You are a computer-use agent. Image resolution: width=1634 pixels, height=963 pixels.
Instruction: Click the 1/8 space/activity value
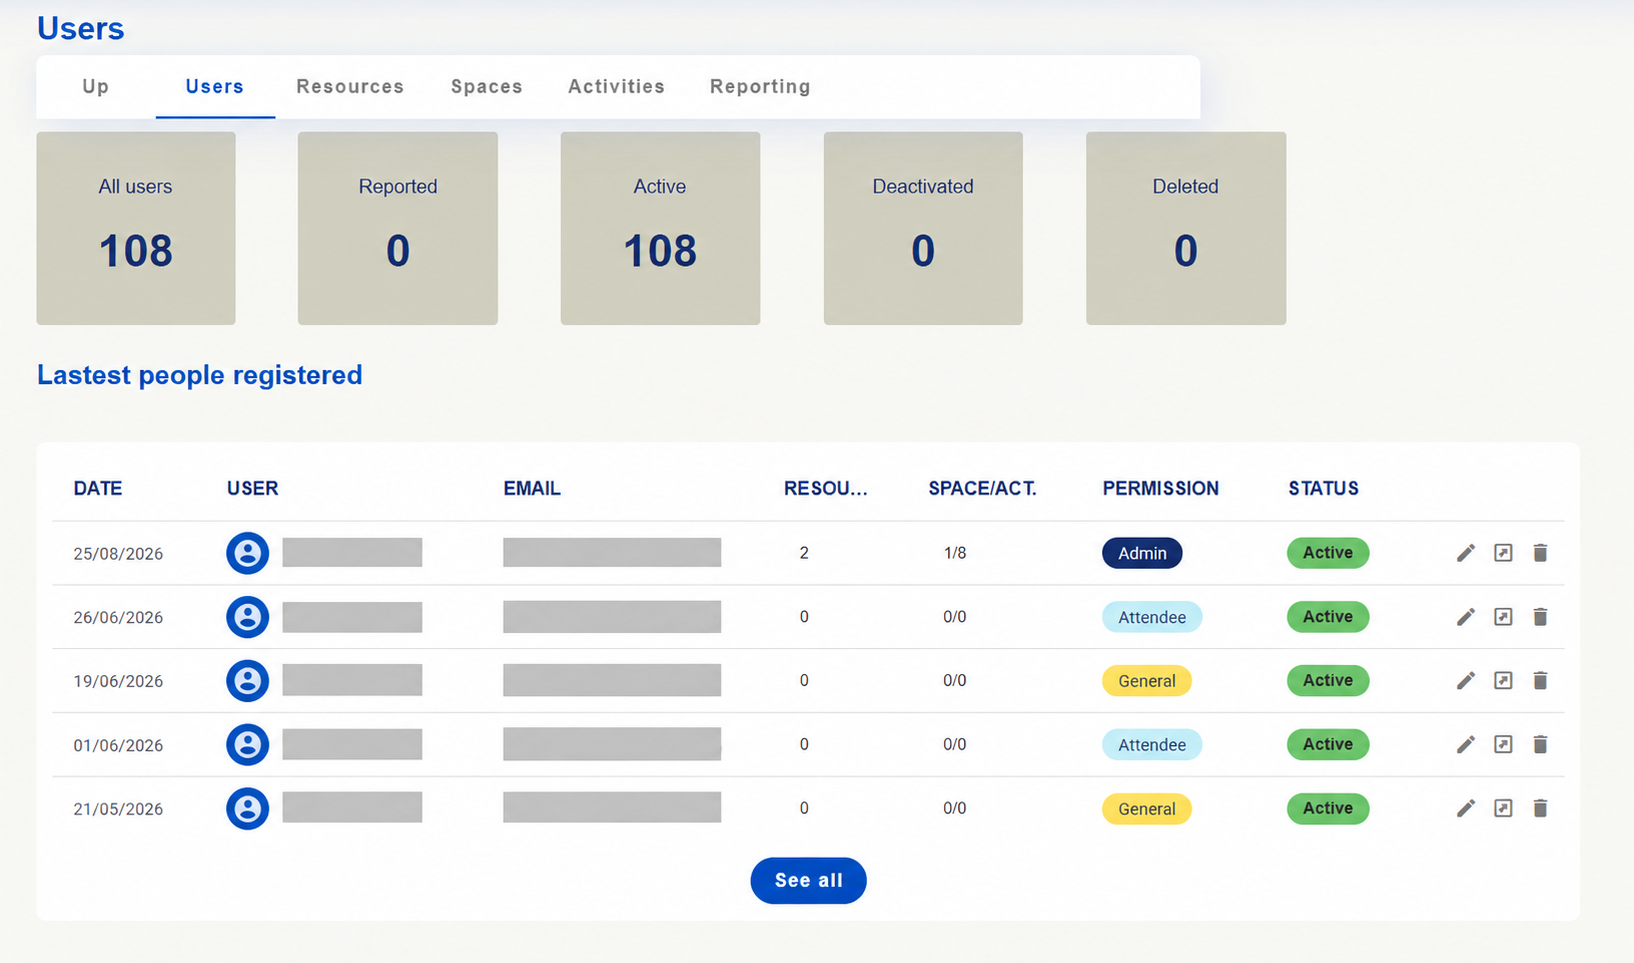tap(955, 553)
